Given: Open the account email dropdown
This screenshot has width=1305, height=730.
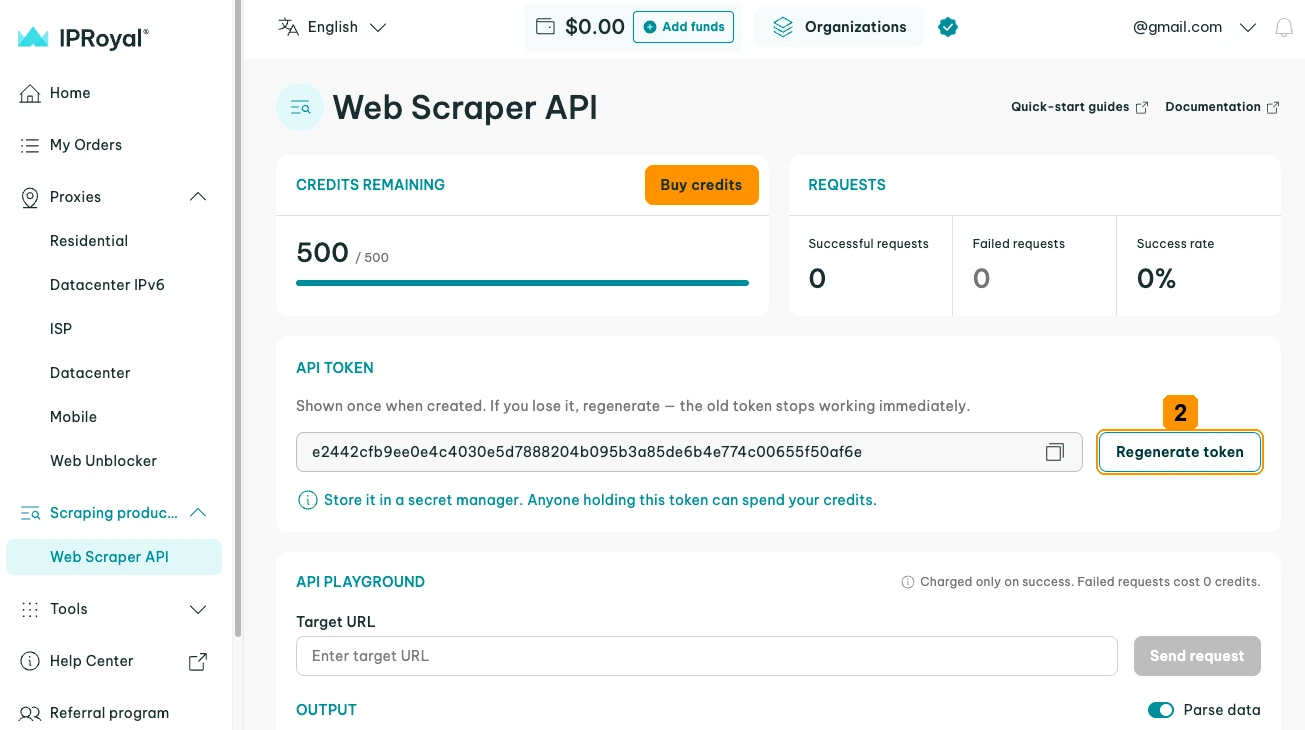Looking at the screenshot, I should (1194, 27).
